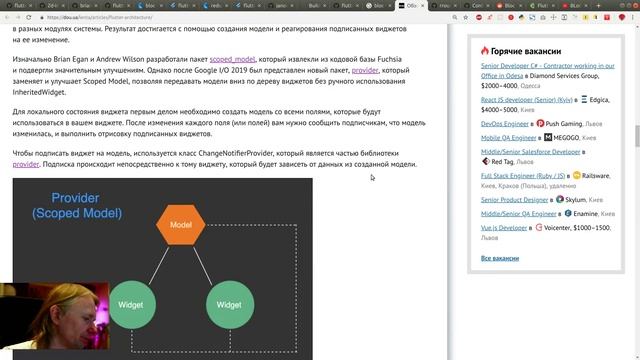Switch to the '264' GitHub tab

click(x=52, y=6)
